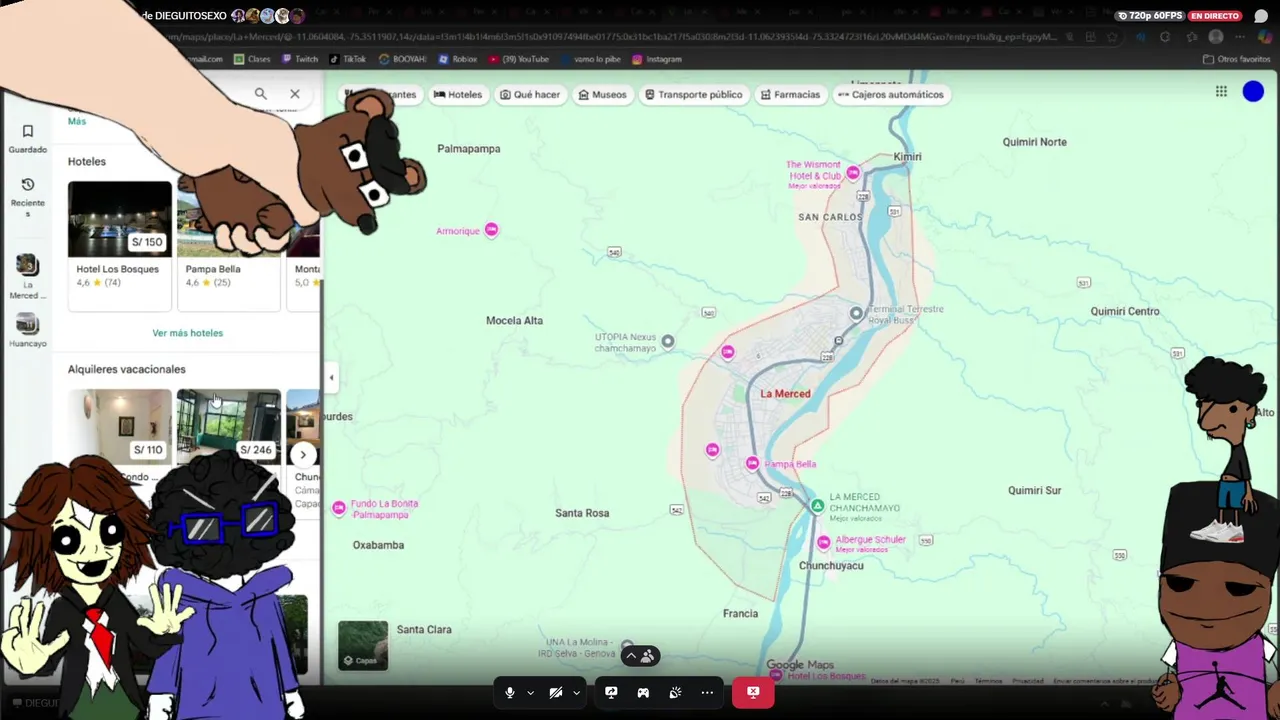
Task: Open microphone options dropdown arrow
Action: 530,692
